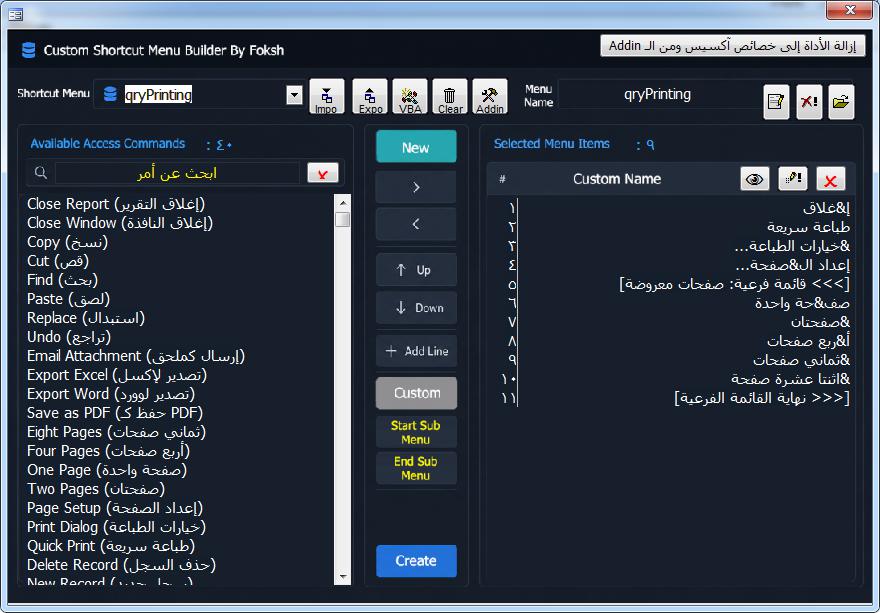Select menu item row 1 إ&غلاق
The height and width of the screenshot is (613, 880).
(672, 208)
